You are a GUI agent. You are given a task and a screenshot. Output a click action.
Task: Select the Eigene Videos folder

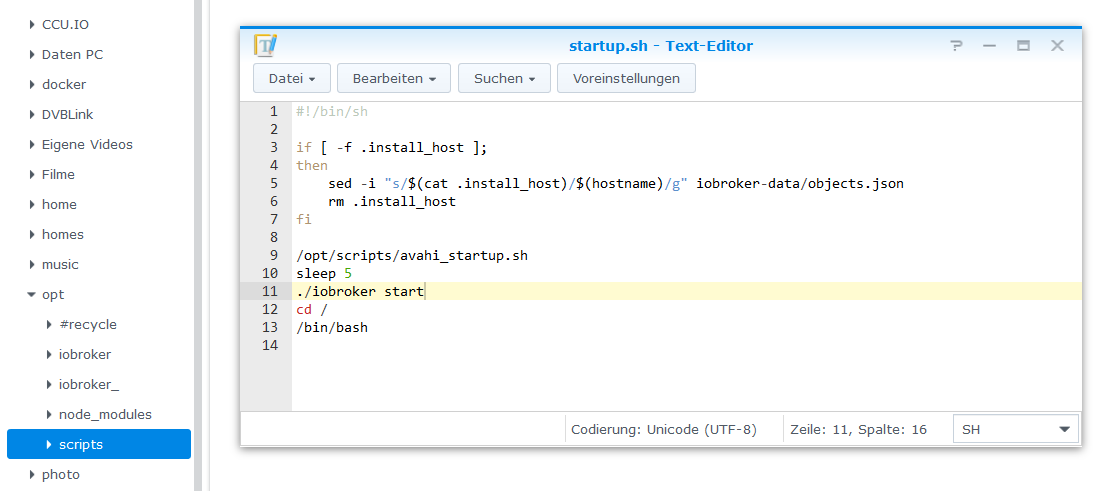click(87, 144)
